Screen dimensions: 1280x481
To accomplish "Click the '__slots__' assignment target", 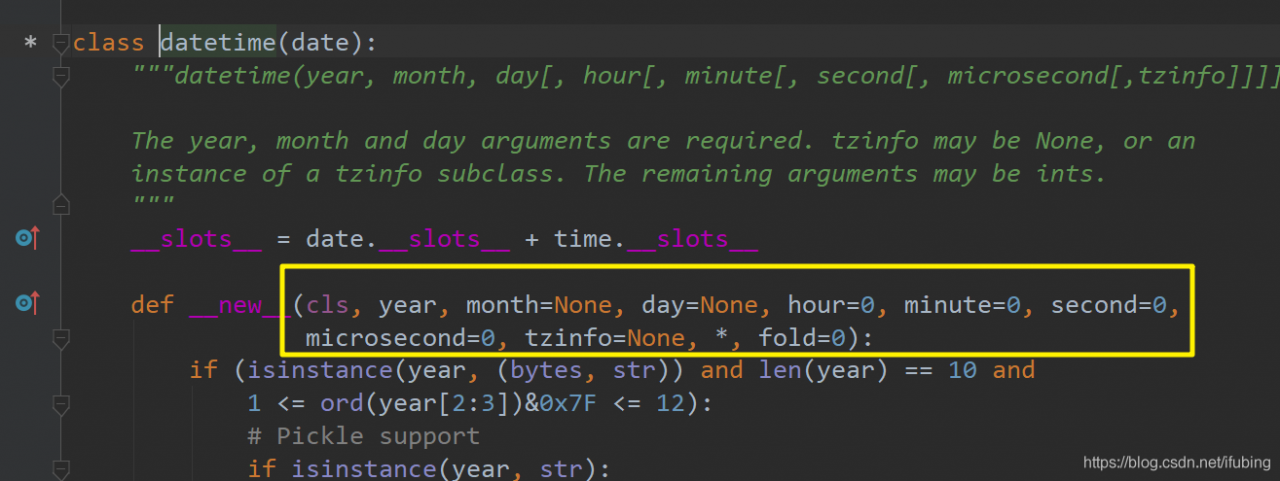I will click(196, 240).
